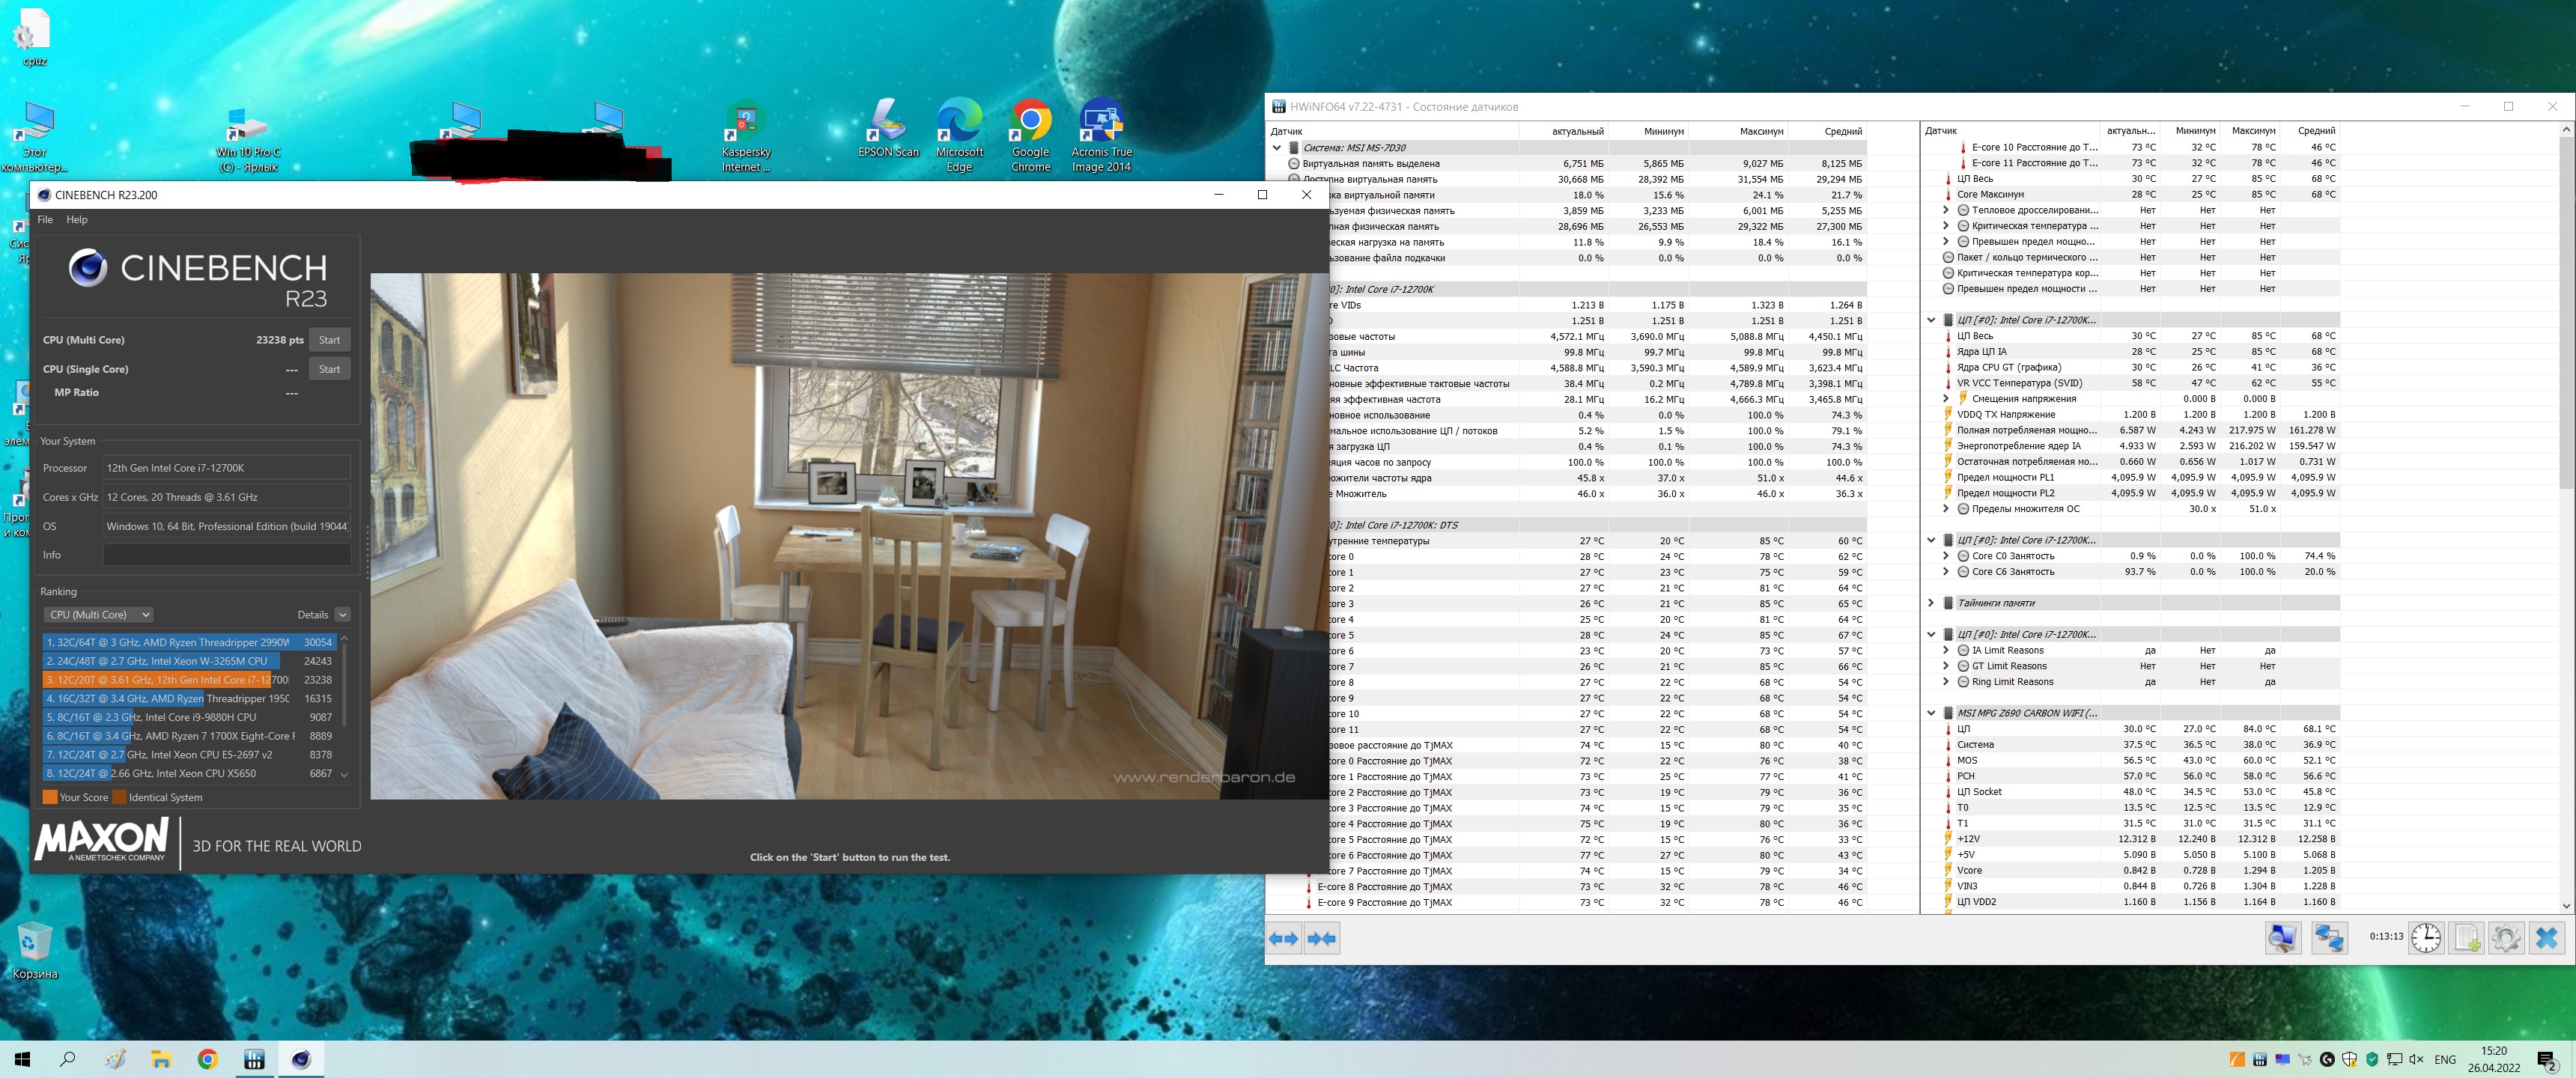This screenshot has height=1078, width=2576.
Task: Open HWiNFO sensor search monitor icon
Action: 2282,938
